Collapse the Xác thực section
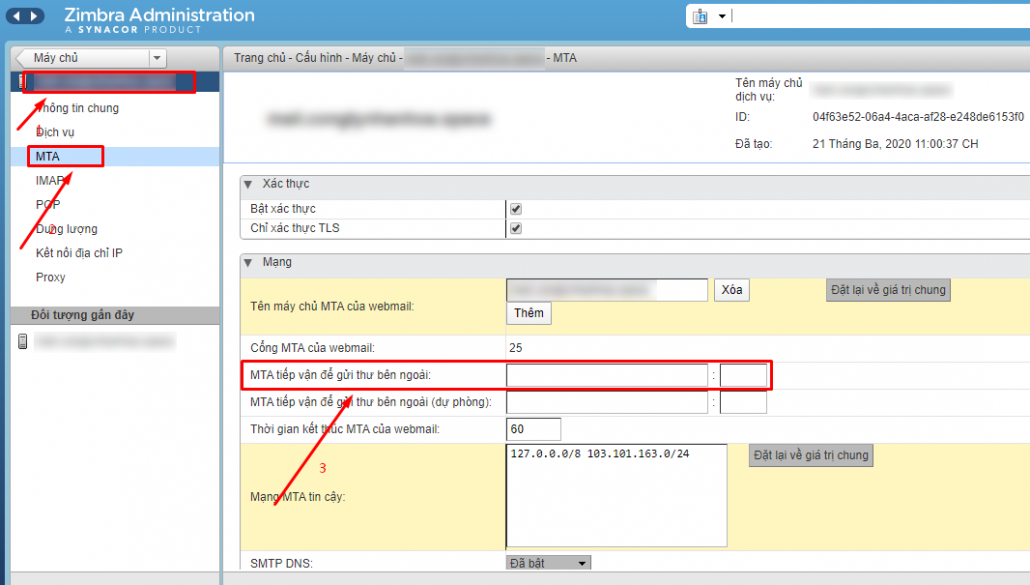This screenshot has height=585, width=1030. [247, 182]
